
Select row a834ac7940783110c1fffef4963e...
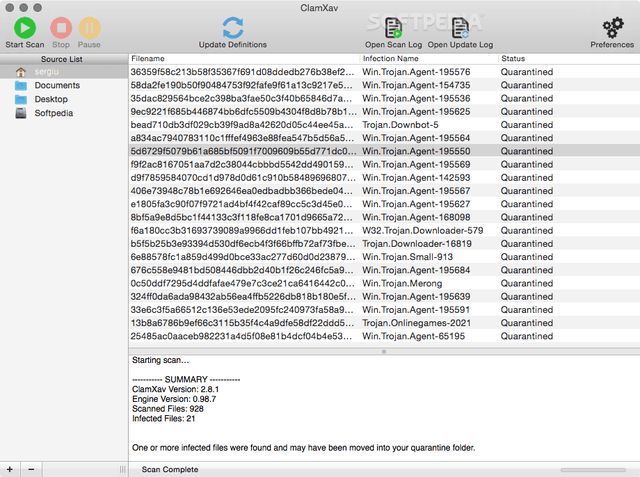coord(384,138)
